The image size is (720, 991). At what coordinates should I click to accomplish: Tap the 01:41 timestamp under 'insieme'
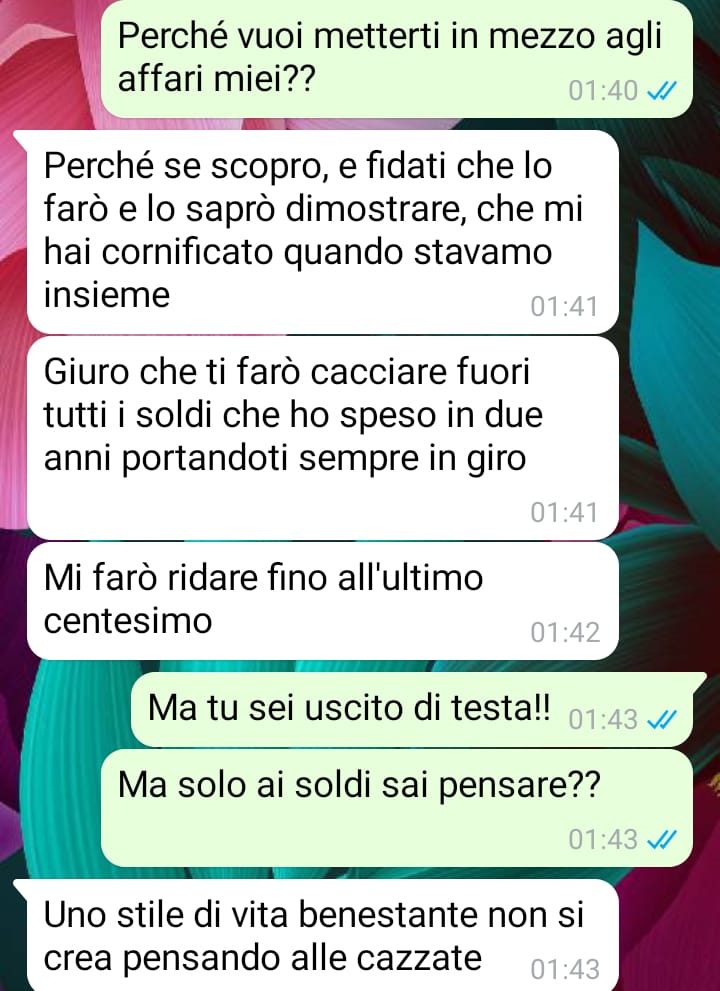pos(564,307)
